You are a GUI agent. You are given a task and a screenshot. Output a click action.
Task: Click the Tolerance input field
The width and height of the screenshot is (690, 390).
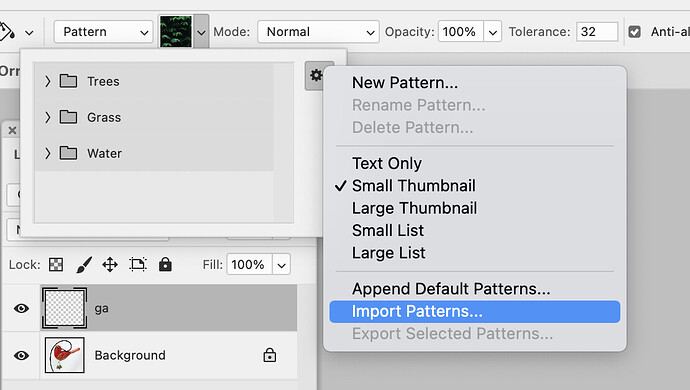(x=597, y=32)
